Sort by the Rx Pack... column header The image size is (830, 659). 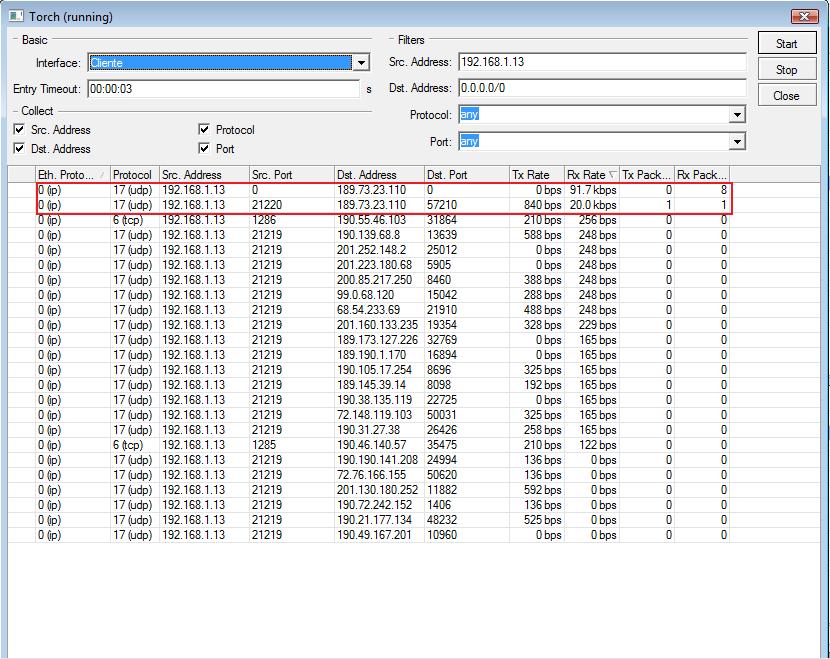702,175
